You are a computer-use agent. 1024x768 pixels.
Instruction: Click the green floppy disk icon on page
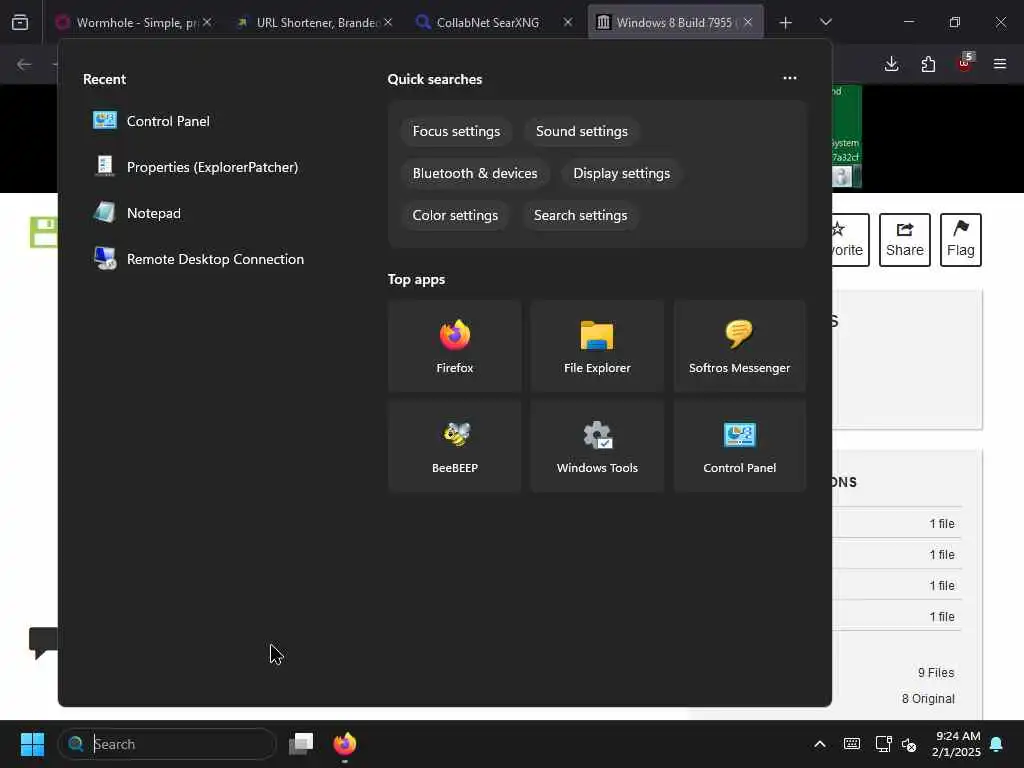click(44, 232)
